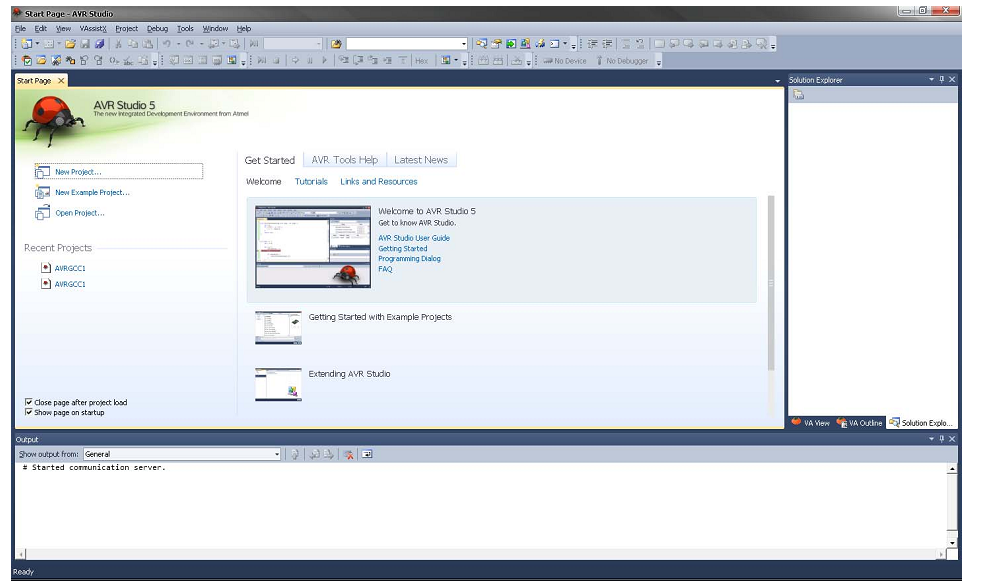The height and width of the screenshot is (583, 982).
Task: Click the No Debugger toolbar button
Action: tap(622, 61)
